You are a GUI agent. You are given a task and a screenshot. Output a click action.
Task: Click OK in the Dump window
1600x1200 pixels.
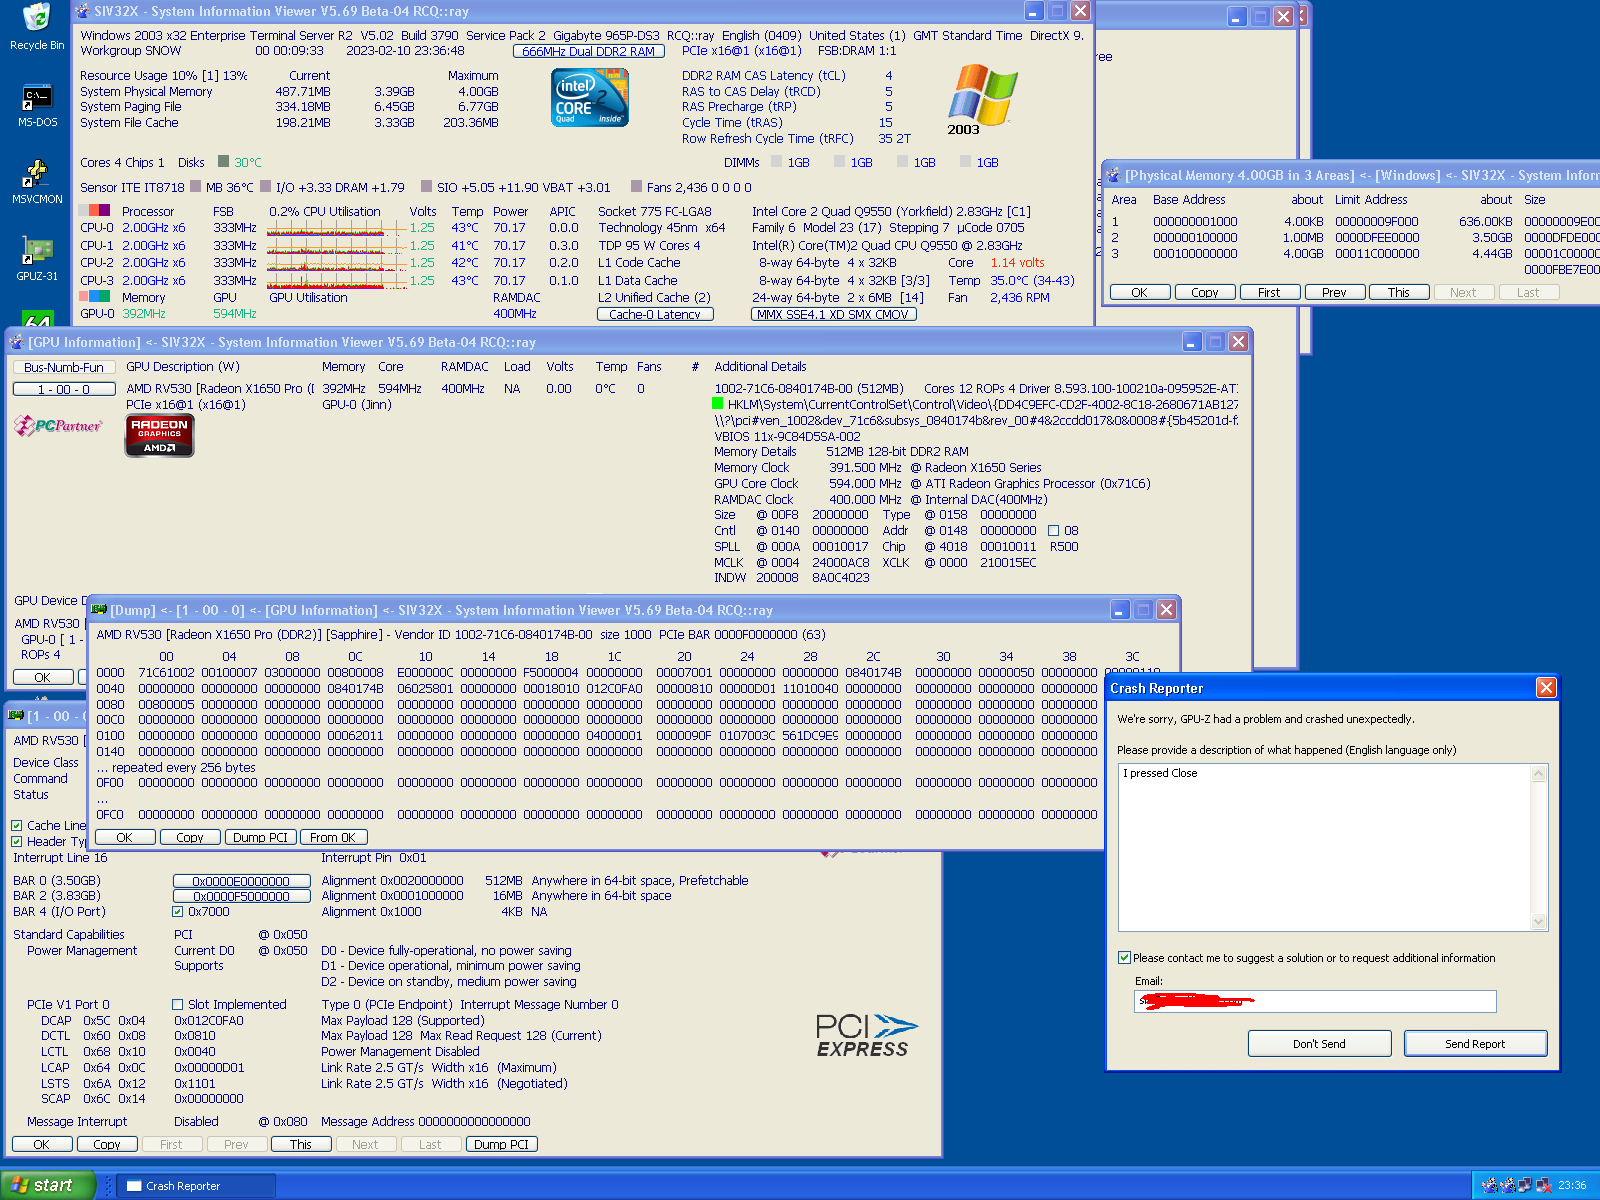[x=124, y=837]
